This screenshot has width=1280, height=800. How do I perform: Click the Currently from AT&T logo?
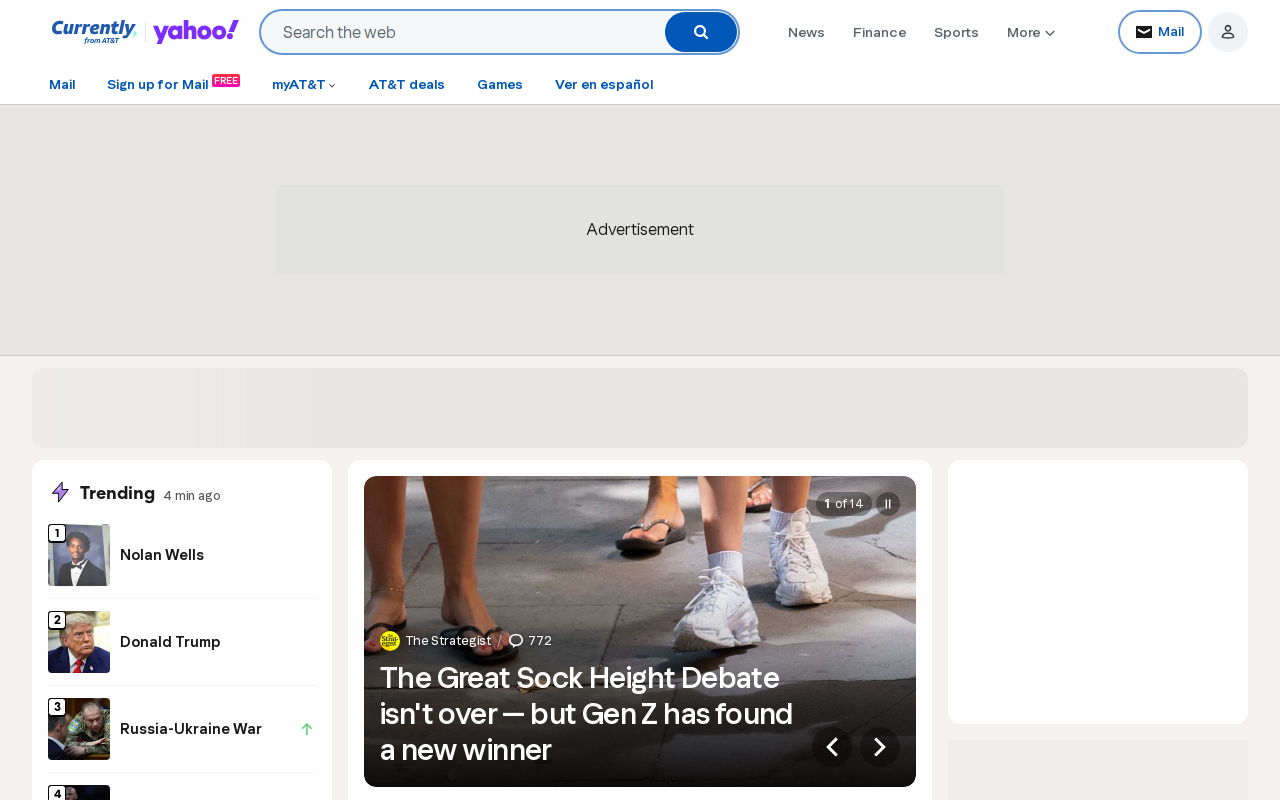pos(94,32)
